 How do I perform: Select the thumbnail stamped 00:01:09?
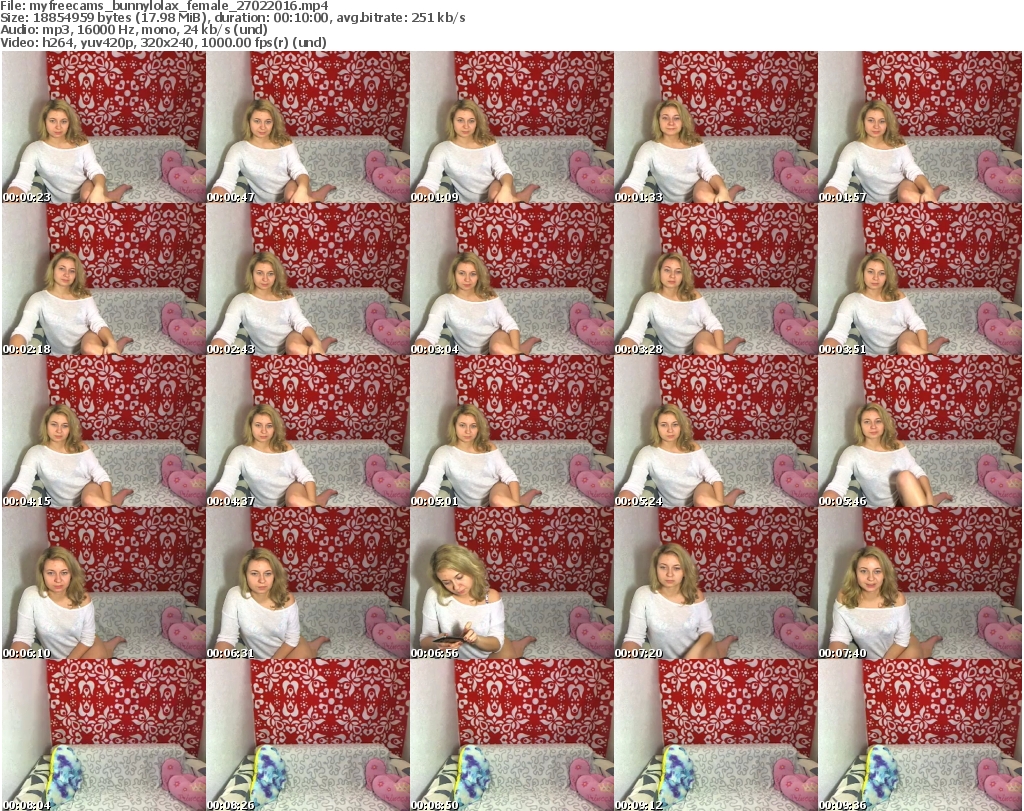[x=512, y=127]
